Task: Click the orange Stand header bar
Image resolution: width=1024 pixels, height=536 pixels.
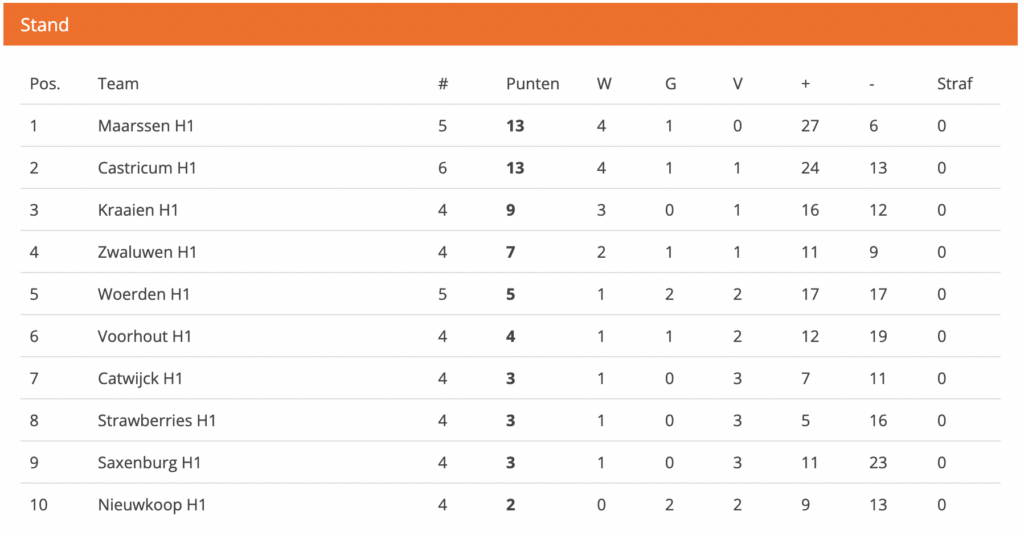Action: (x=510, y=25)
